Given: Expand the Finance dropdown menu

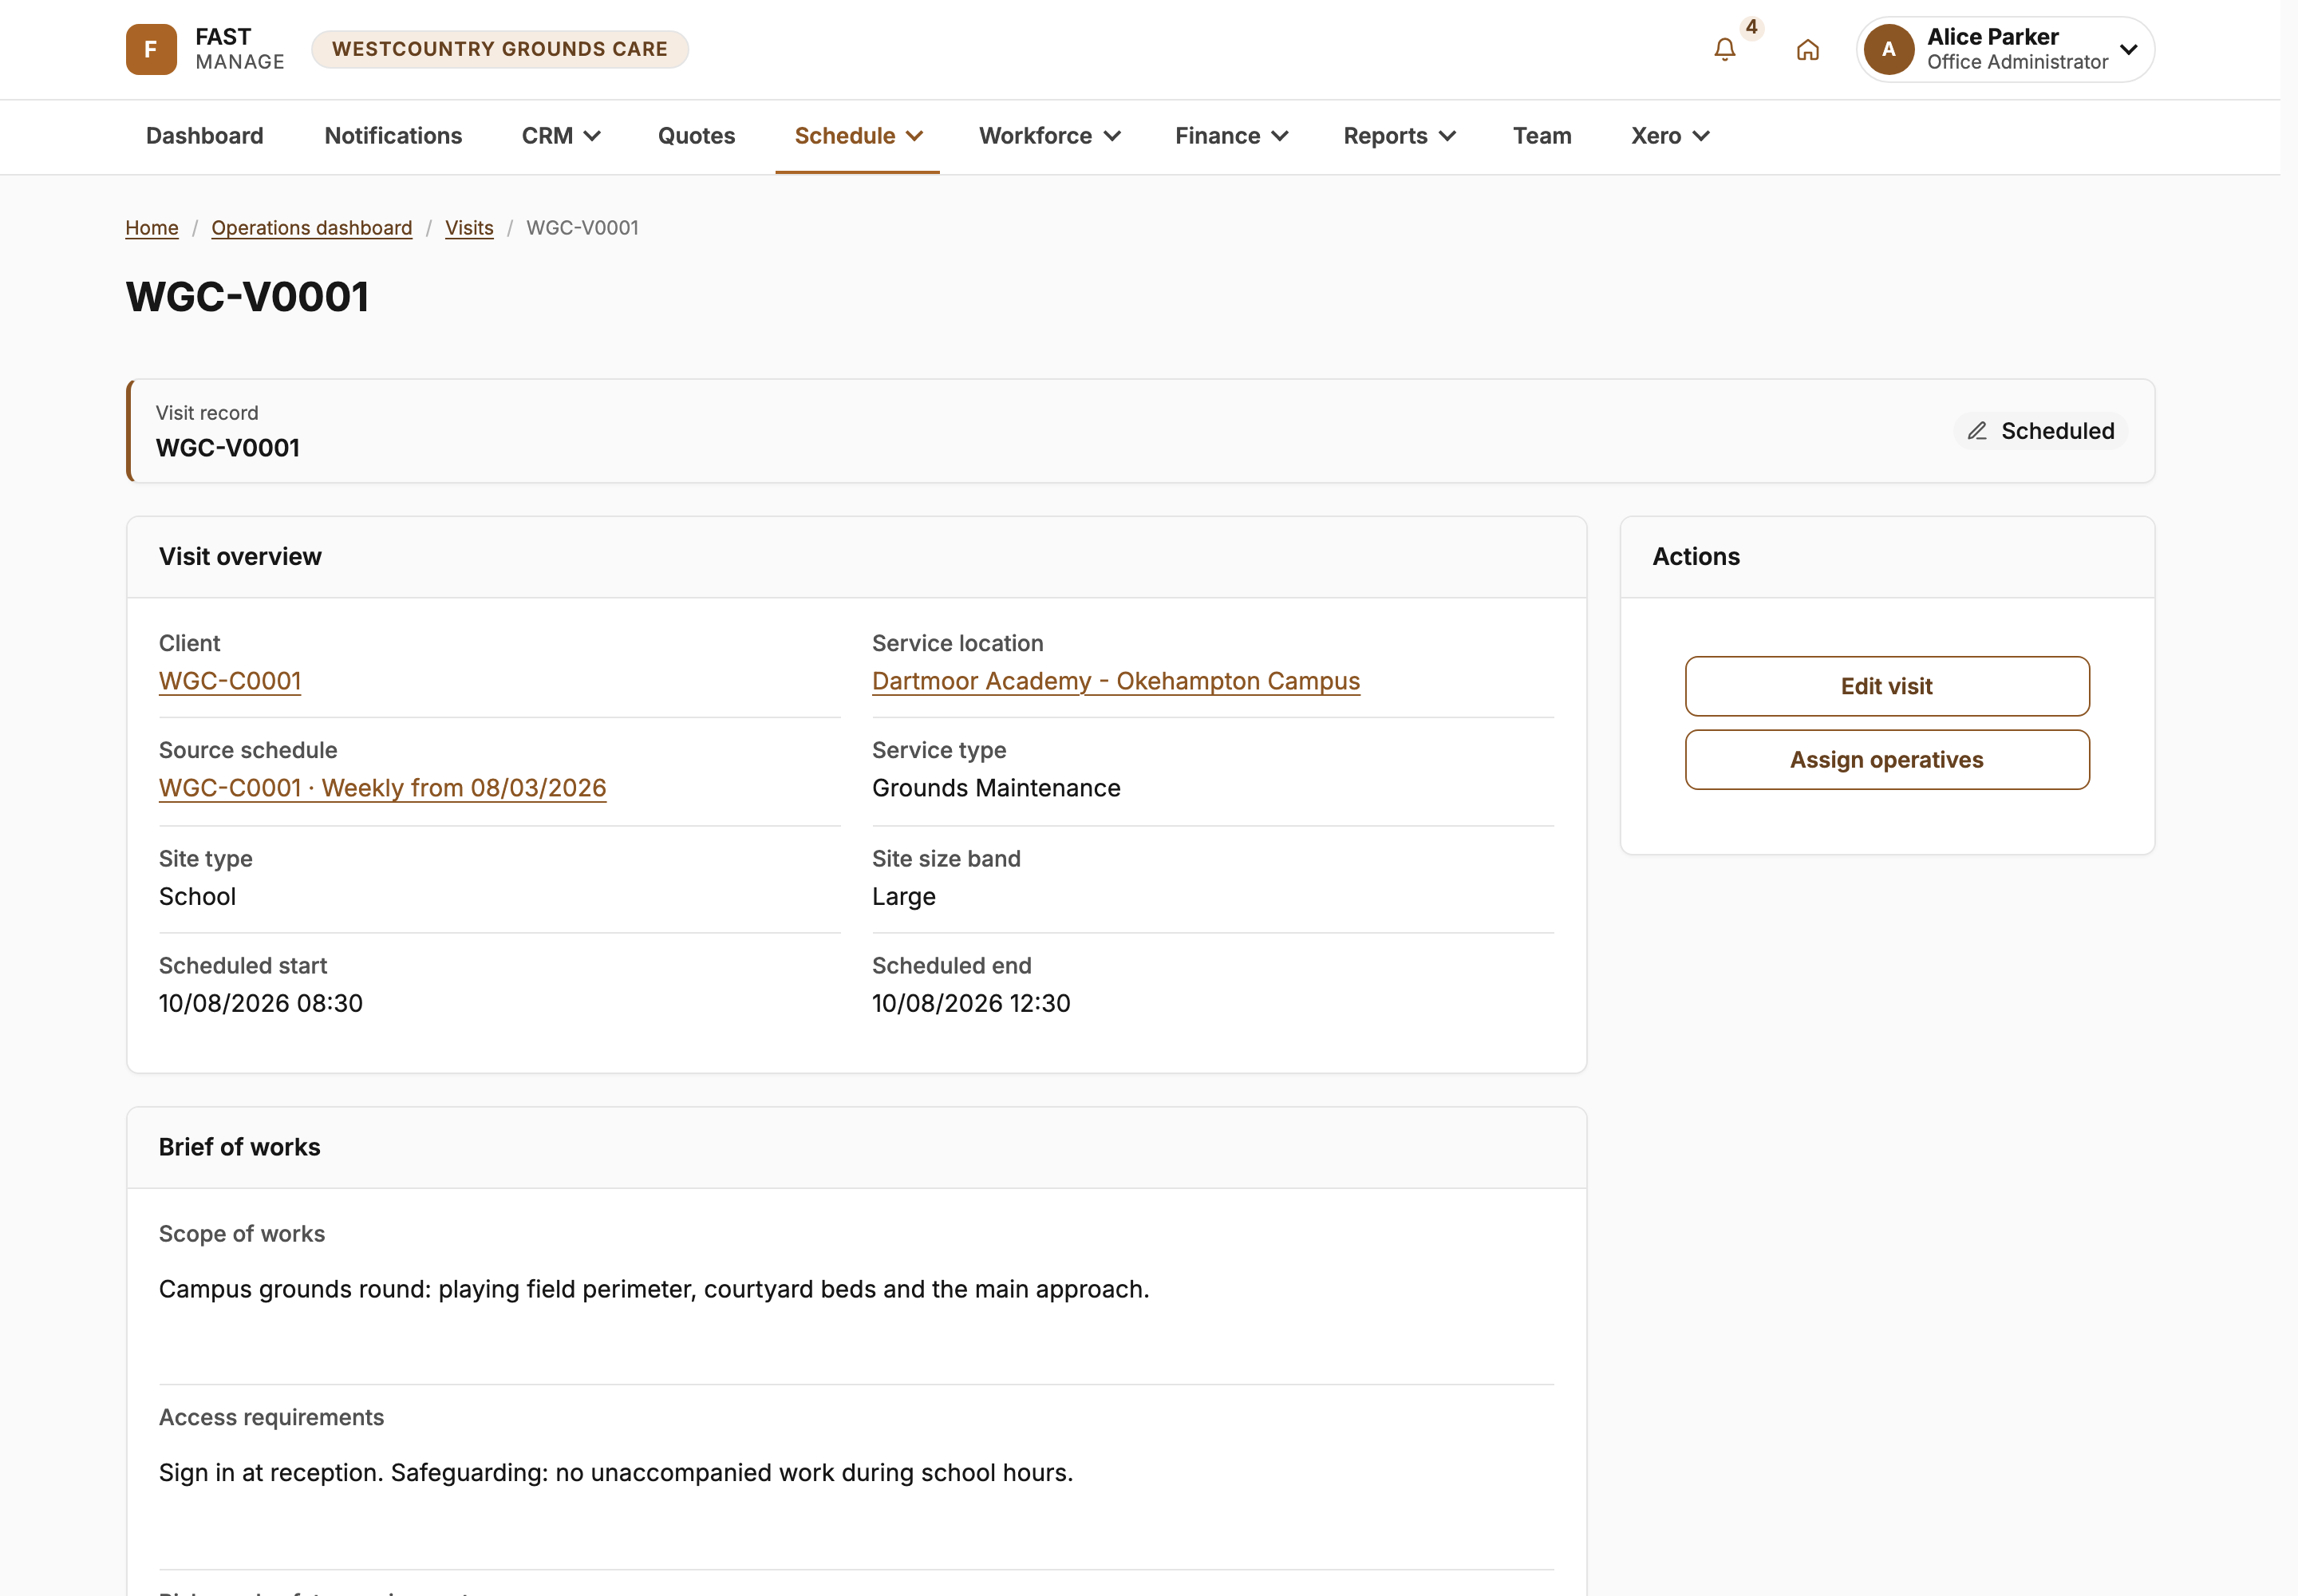Looking at the screenshot, I should pos(1231,136).
